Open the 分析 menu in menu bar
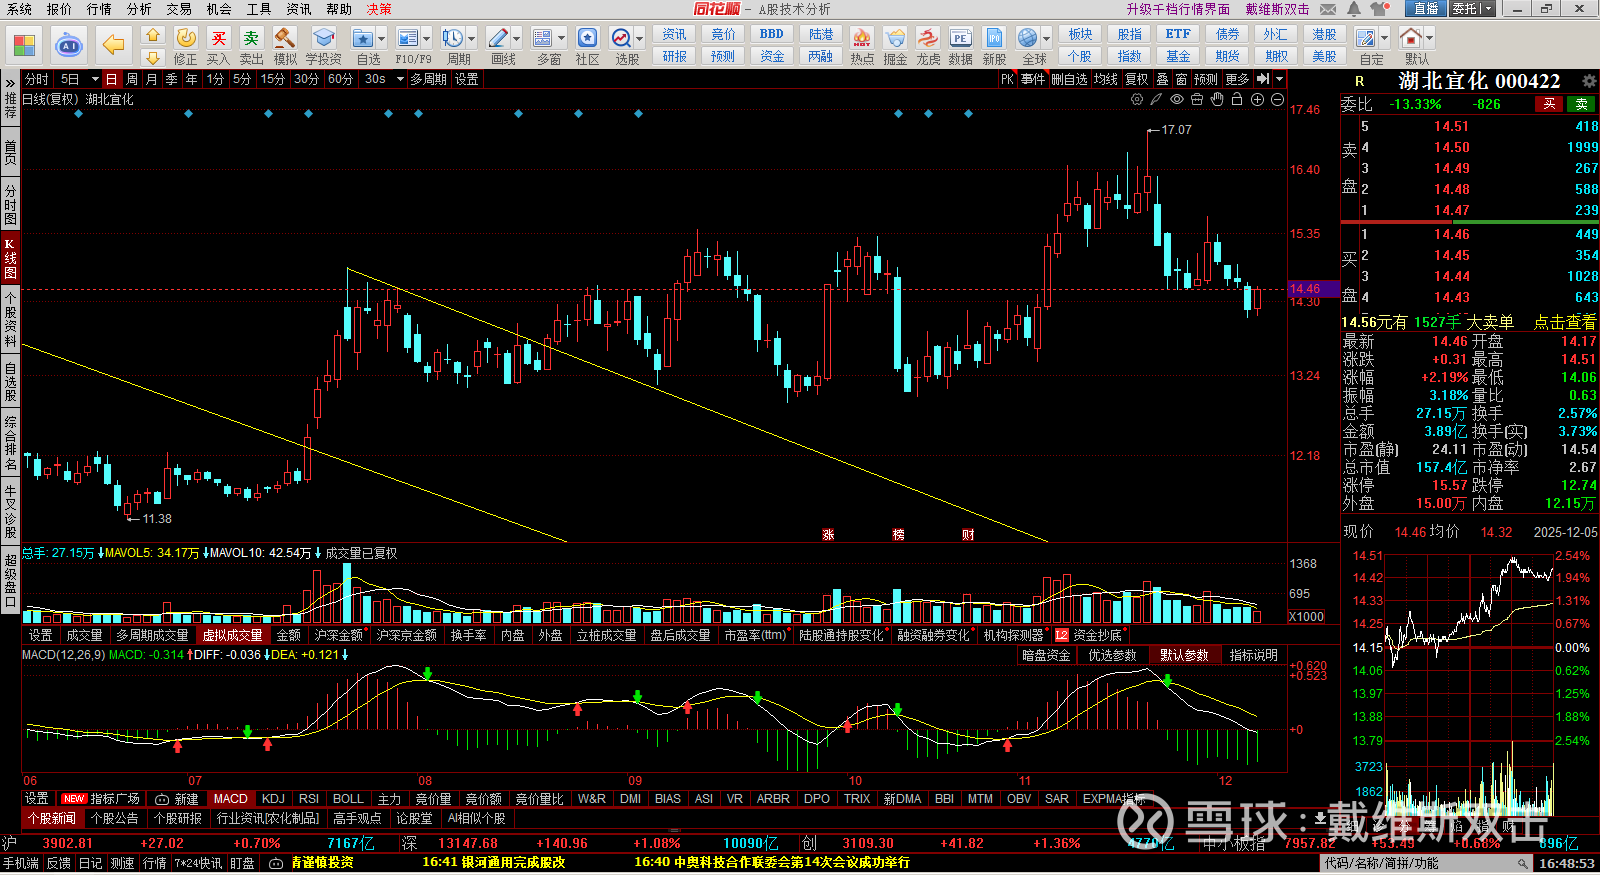 pos(139,9)
